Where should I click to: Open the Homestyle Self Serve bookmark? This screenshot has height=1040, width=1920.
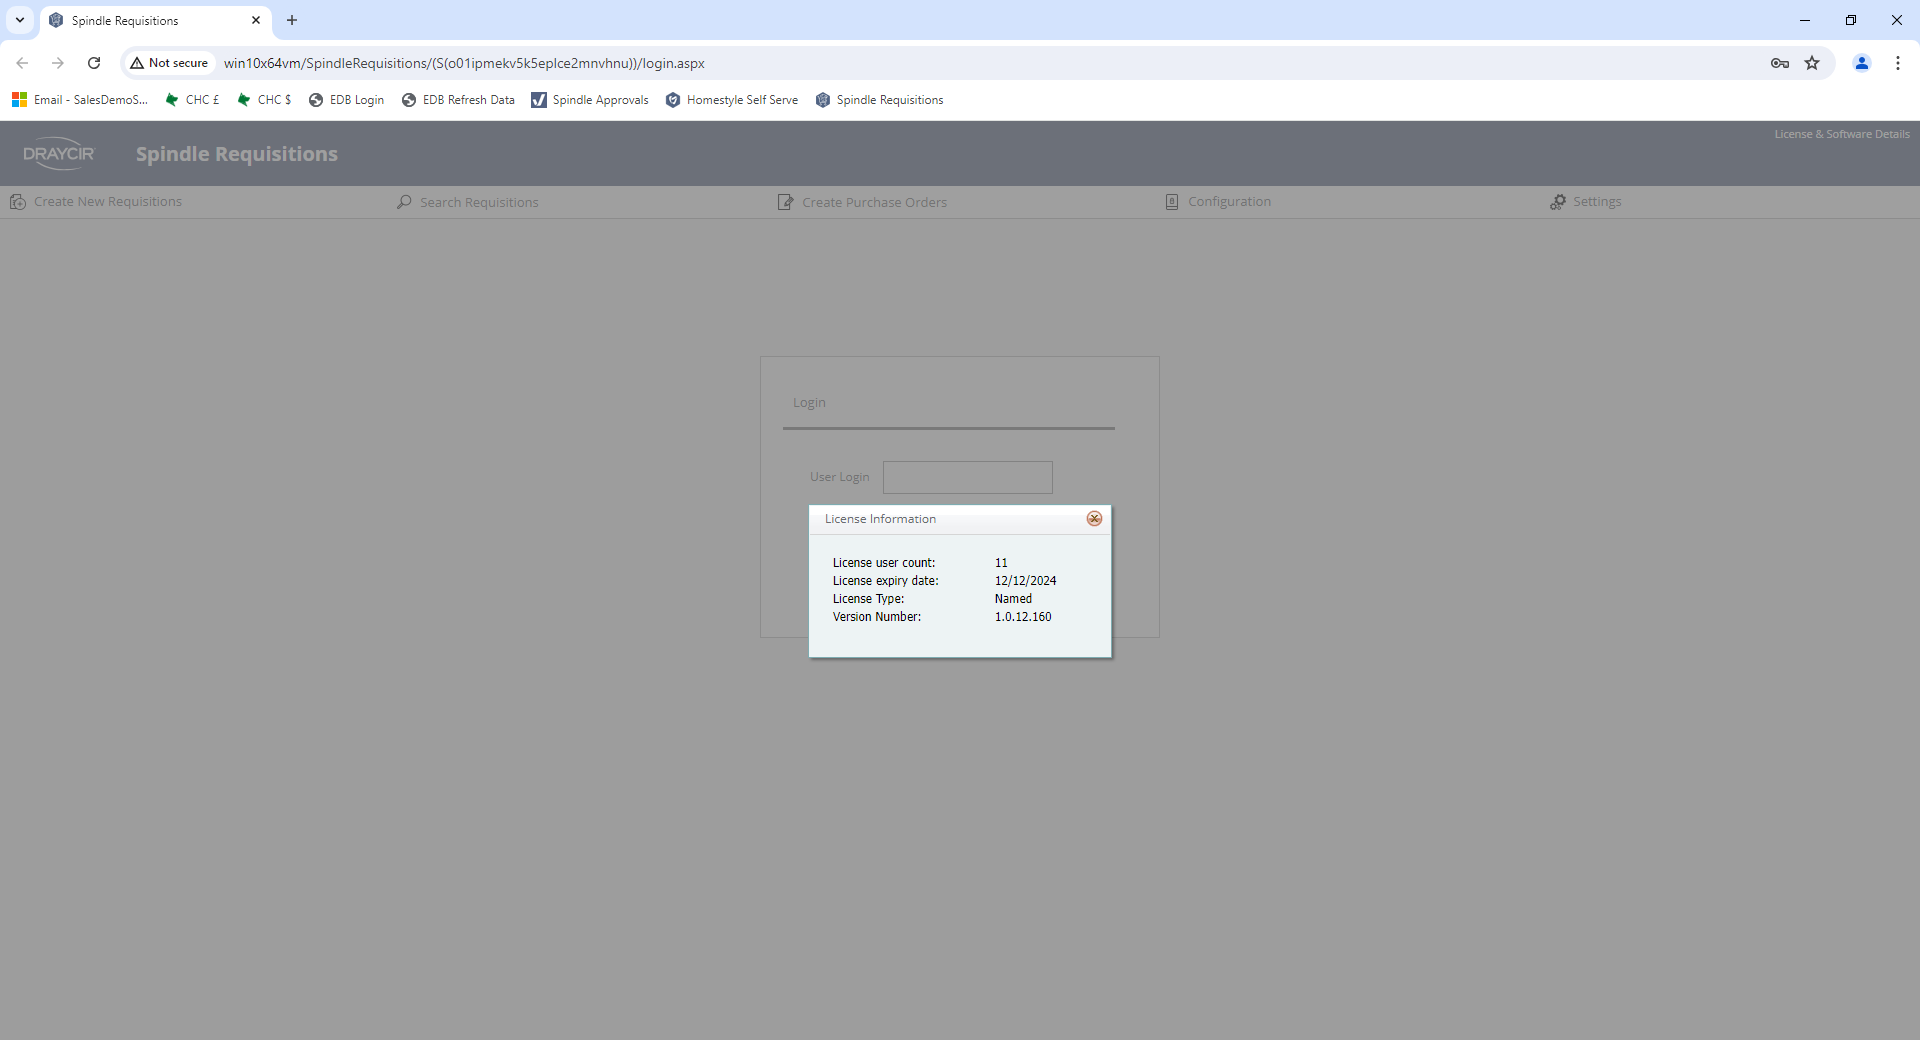coord(732,100)
